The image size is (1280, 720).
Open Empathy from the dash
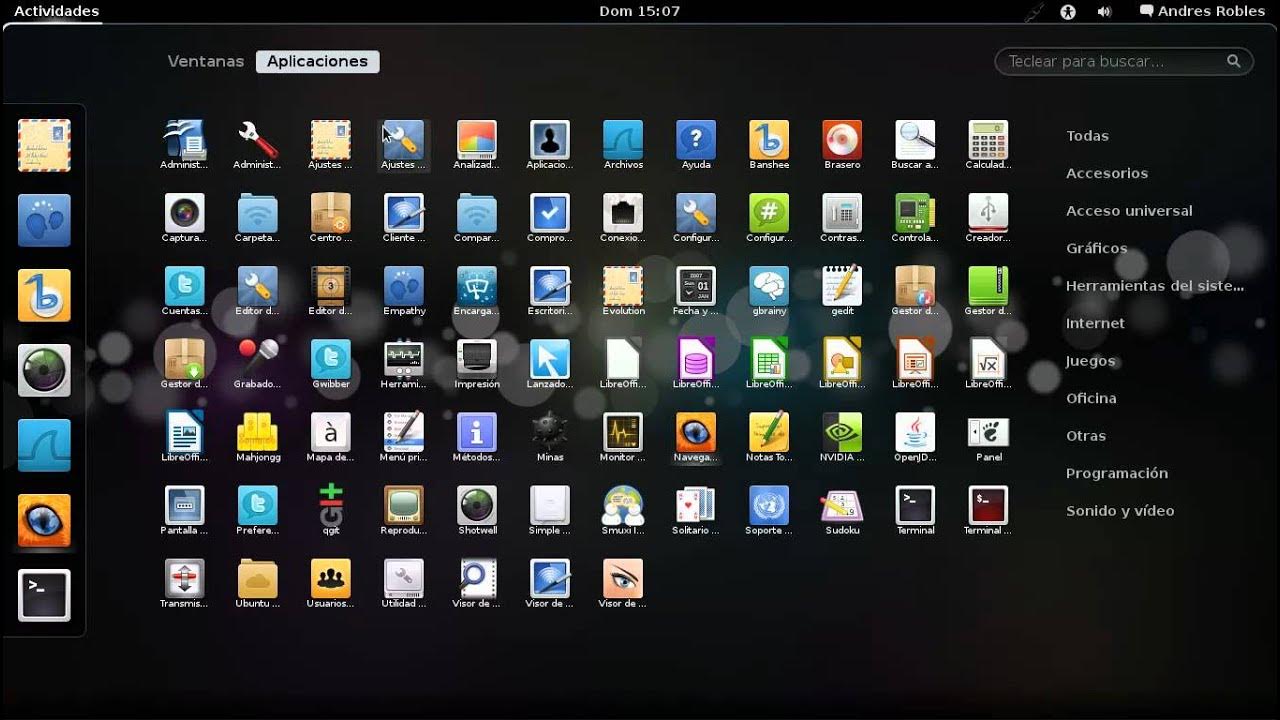[x=44, y=220]
